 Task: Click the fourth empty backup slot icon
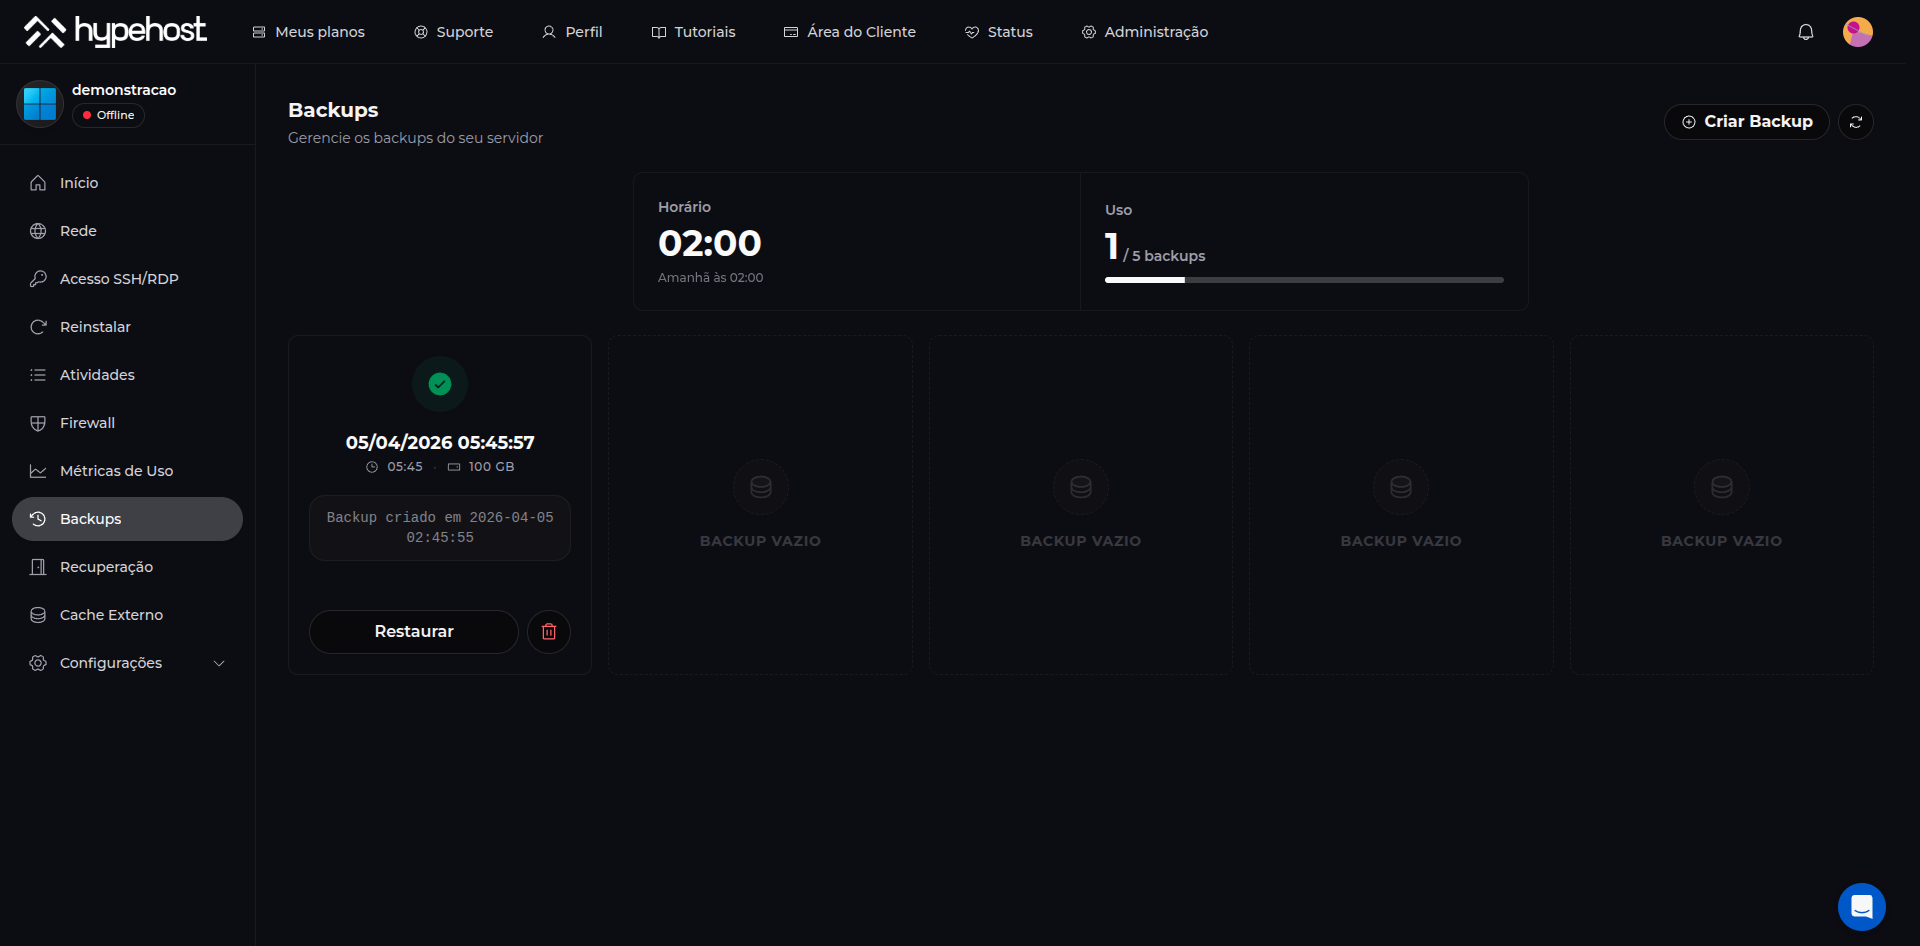coord(1721,487)
